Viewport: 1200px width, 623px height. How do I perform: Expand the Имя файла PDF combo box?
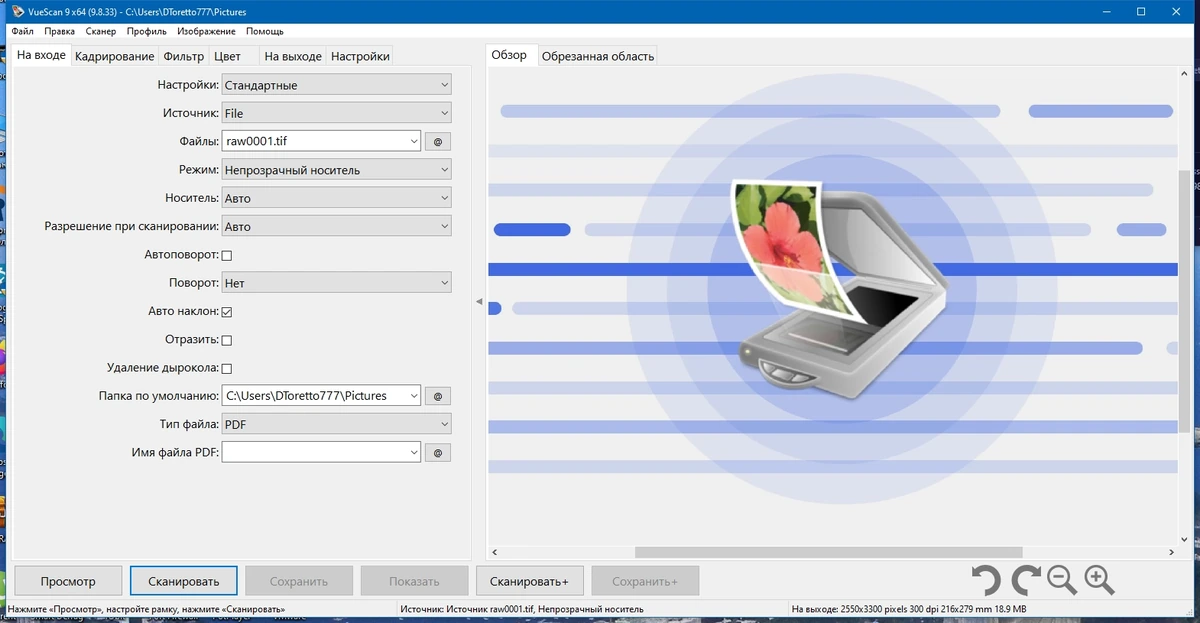pyautogui.click(x=413, y=453)
